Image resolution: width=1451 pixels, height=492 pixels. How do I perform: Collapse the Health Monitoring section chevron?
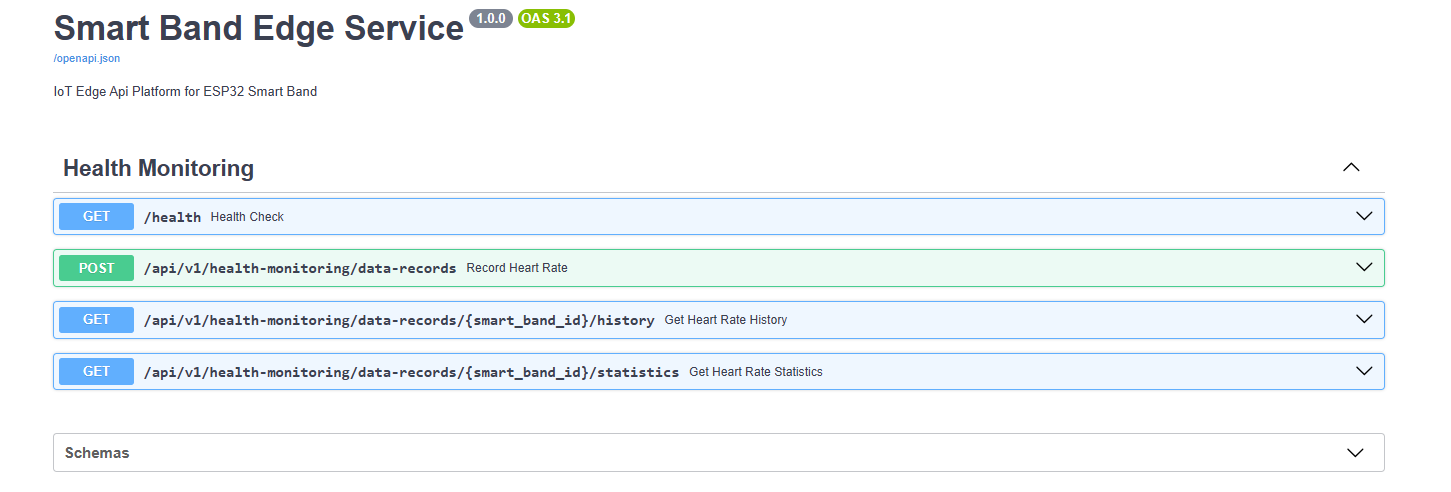(1351, 168)
